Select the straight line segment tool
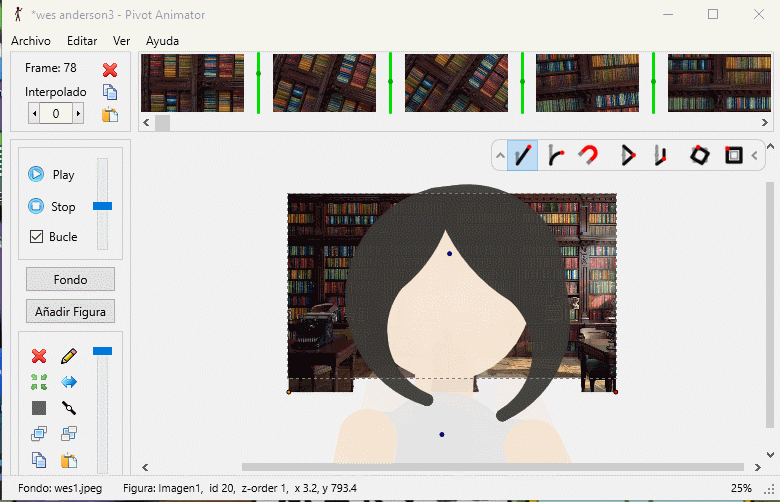This screenshot has width=780, height=502. pyautogui.click(x=522, y=155)
